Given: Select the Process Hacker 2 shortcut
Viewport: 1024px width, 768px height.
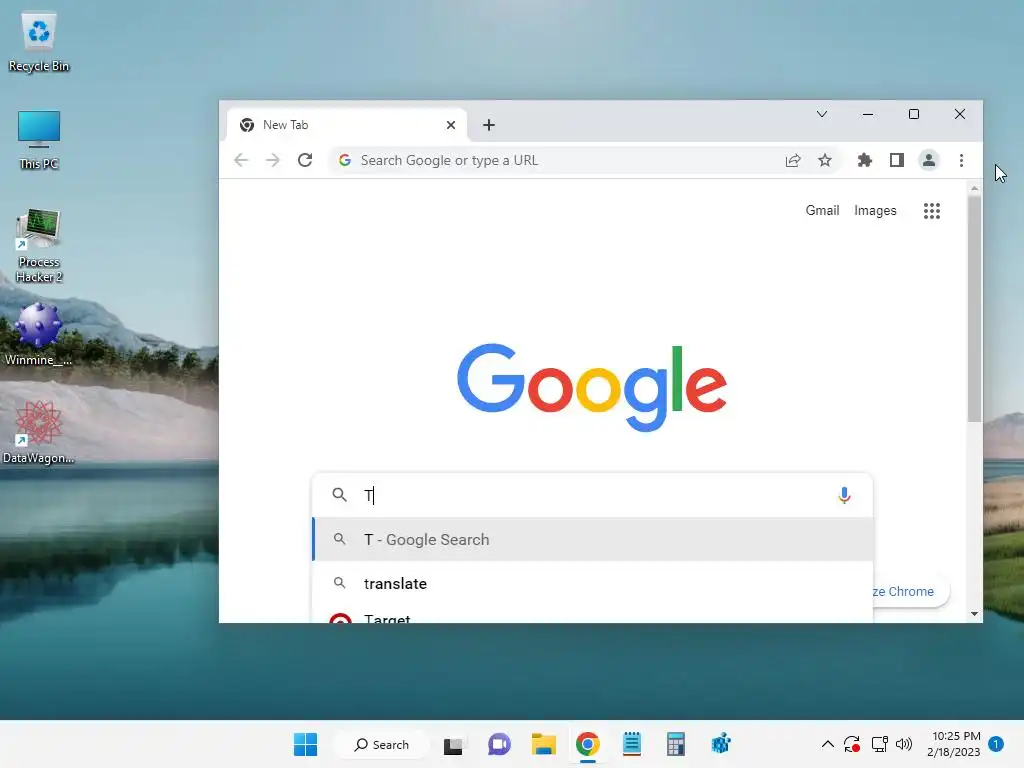Looking at the screenshot, I should tap(39, 246).
